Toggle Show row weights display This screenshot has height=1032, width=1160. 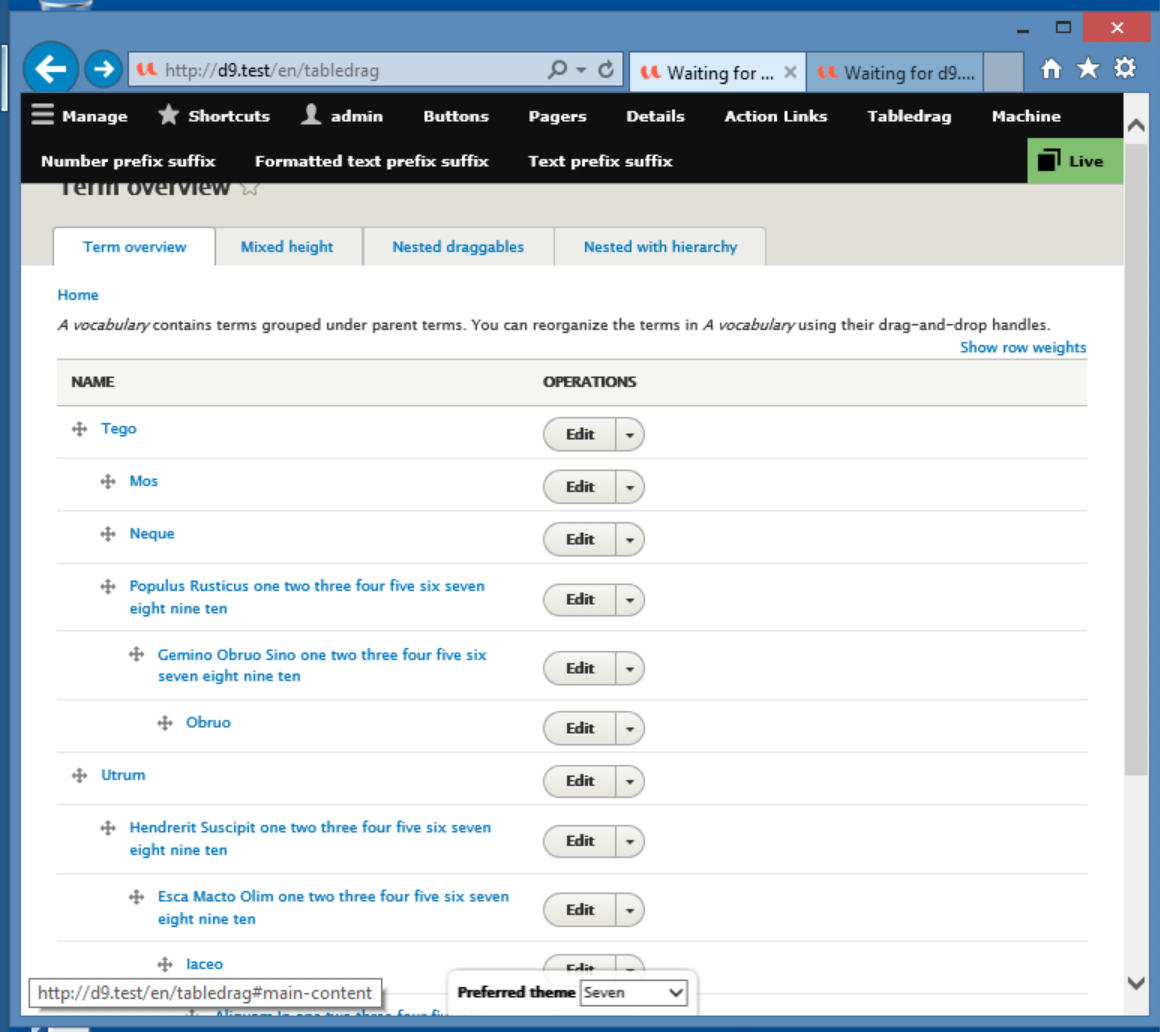click(1022, 347)
